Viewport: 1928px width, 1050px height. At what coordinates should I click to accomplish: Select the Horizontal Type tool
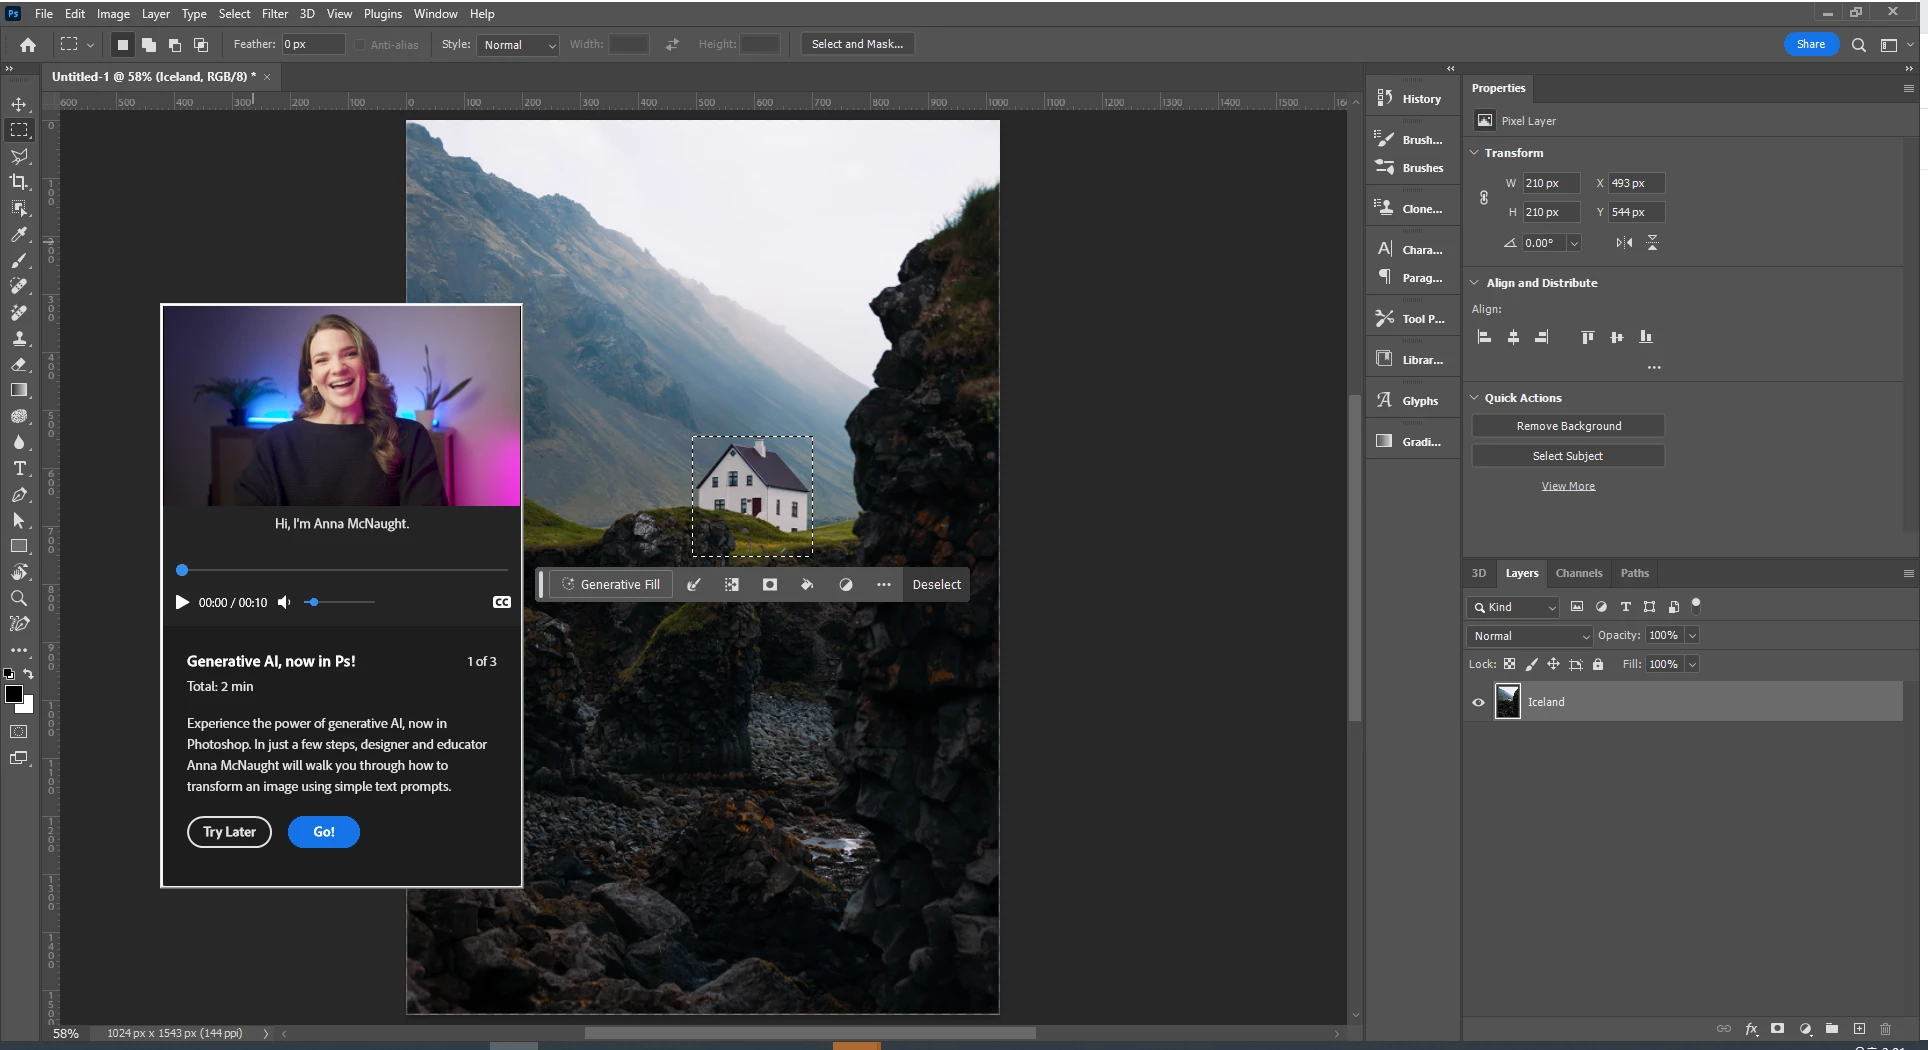coord(19,468)
